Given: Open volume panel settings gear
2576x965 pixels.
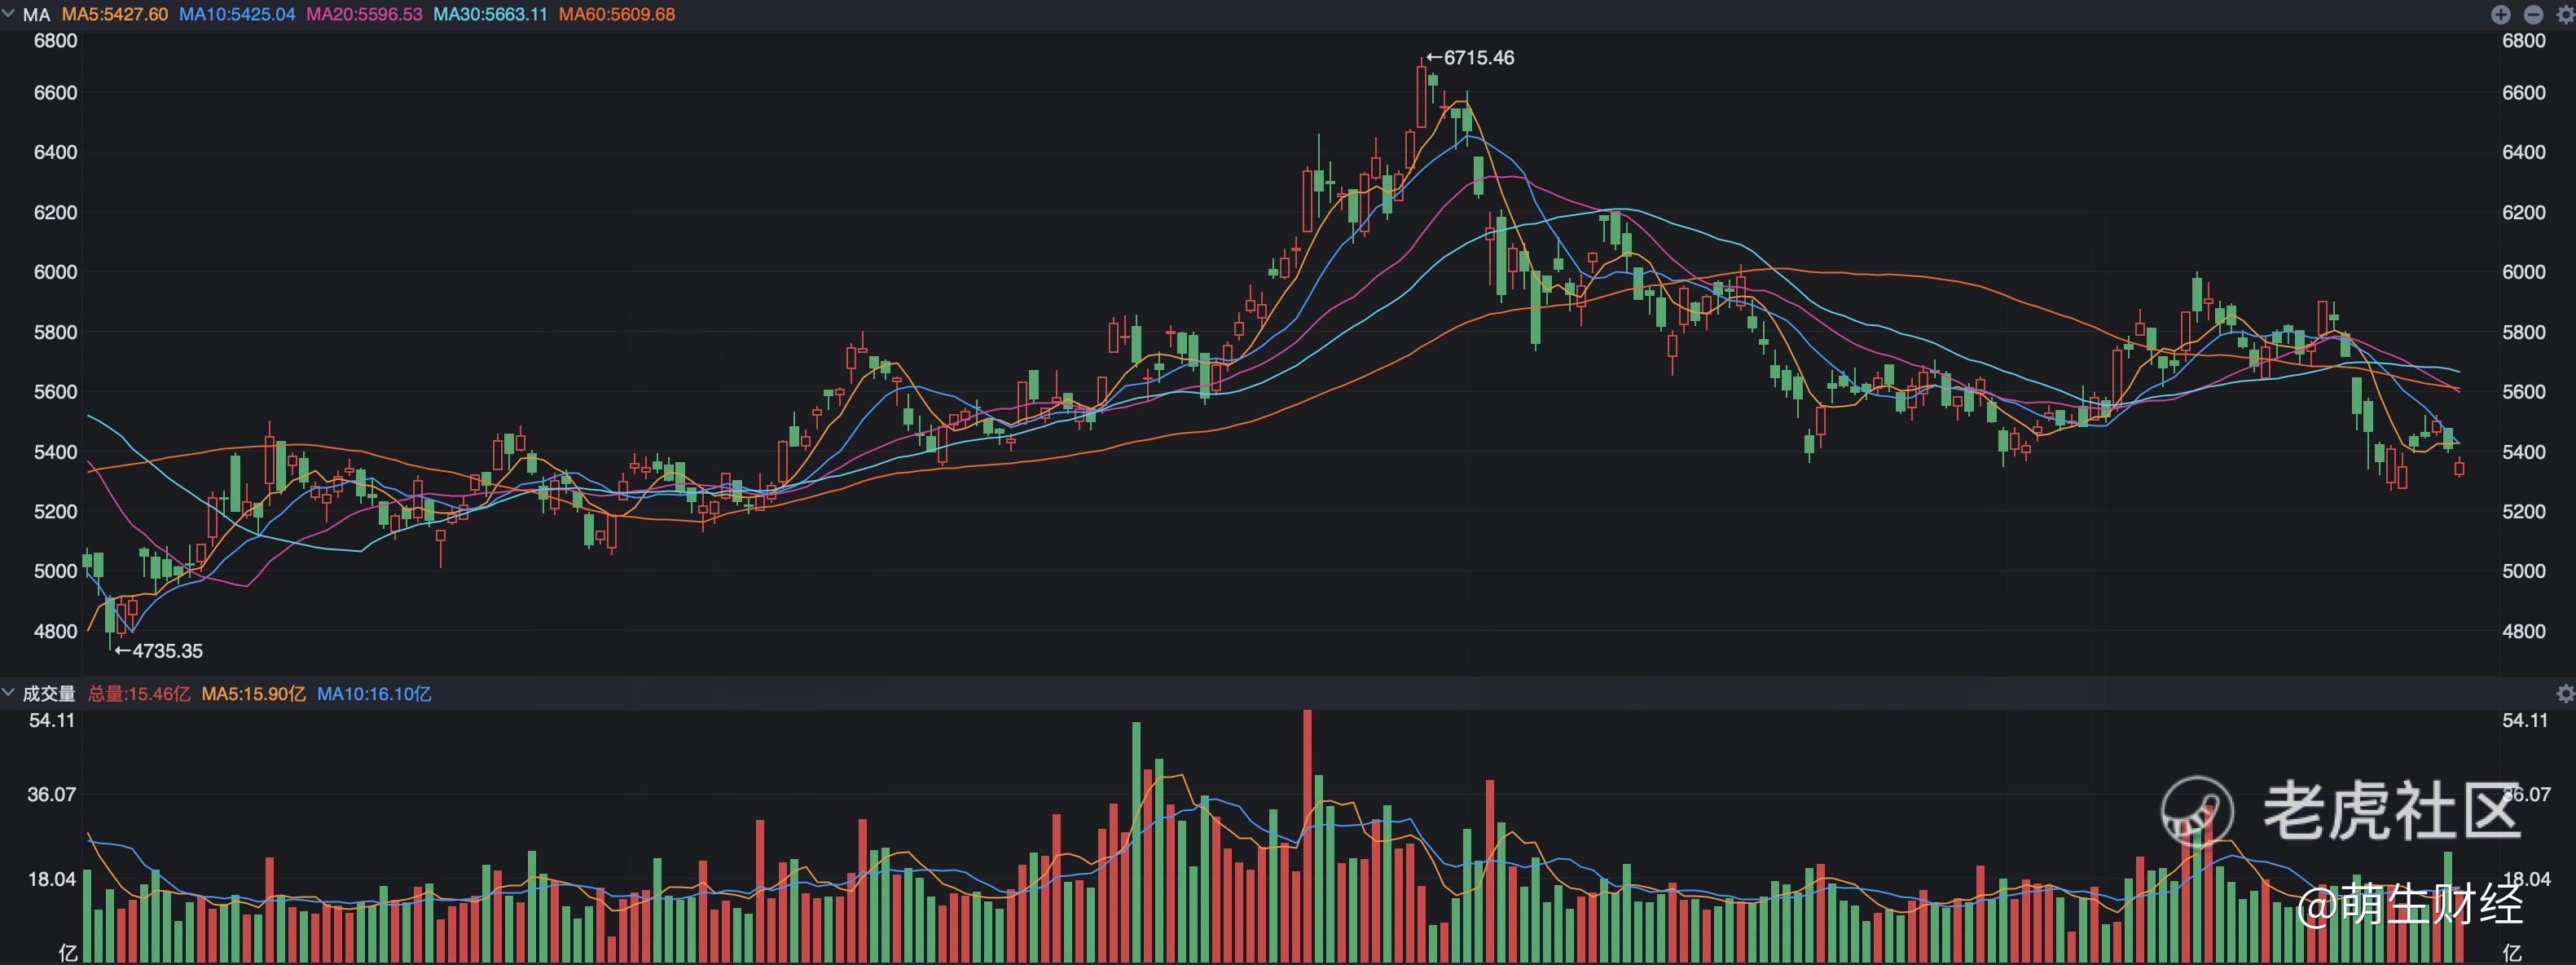Looking at the screenshot, I should [x=2565, y=694].
